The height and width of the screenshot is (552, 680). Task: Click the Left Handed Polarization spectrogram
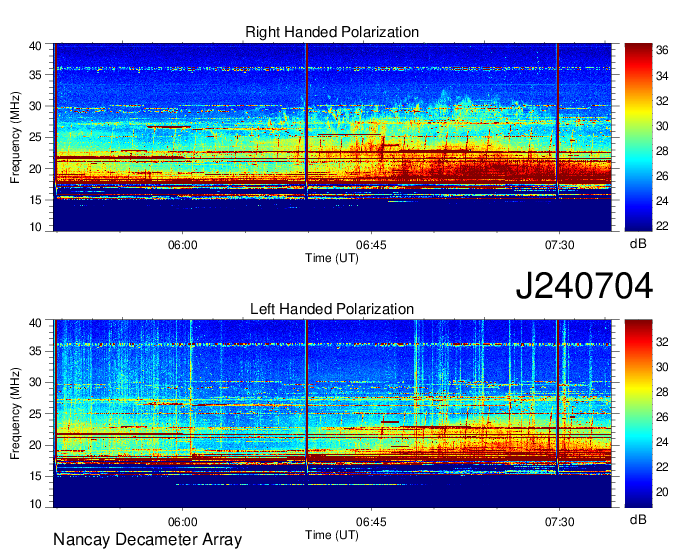[333, 414]
